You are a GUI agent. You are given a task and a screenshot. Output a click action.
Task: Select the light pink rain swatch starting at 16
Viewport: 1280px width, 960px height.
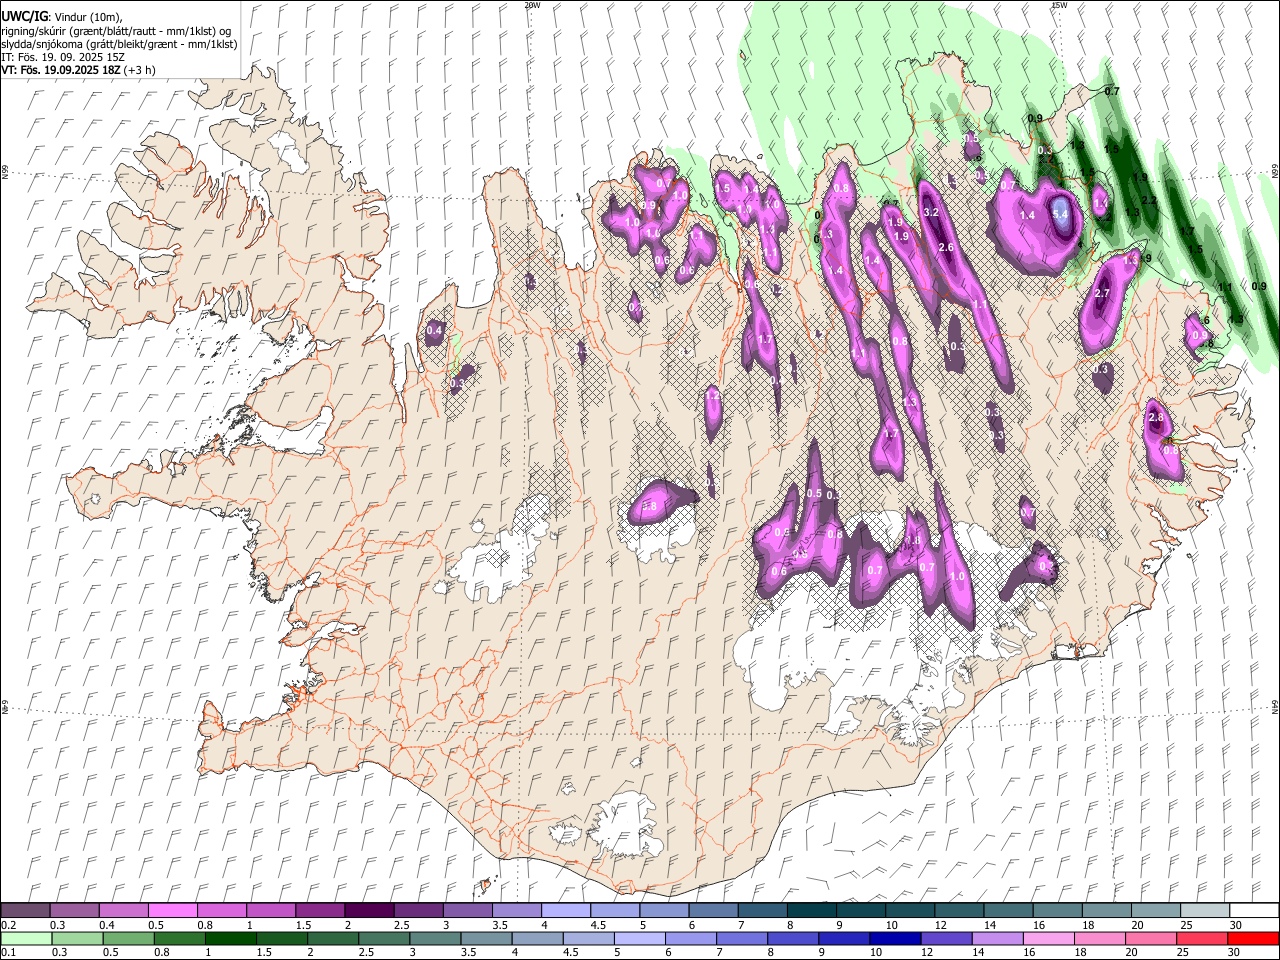coord(1048,938)
